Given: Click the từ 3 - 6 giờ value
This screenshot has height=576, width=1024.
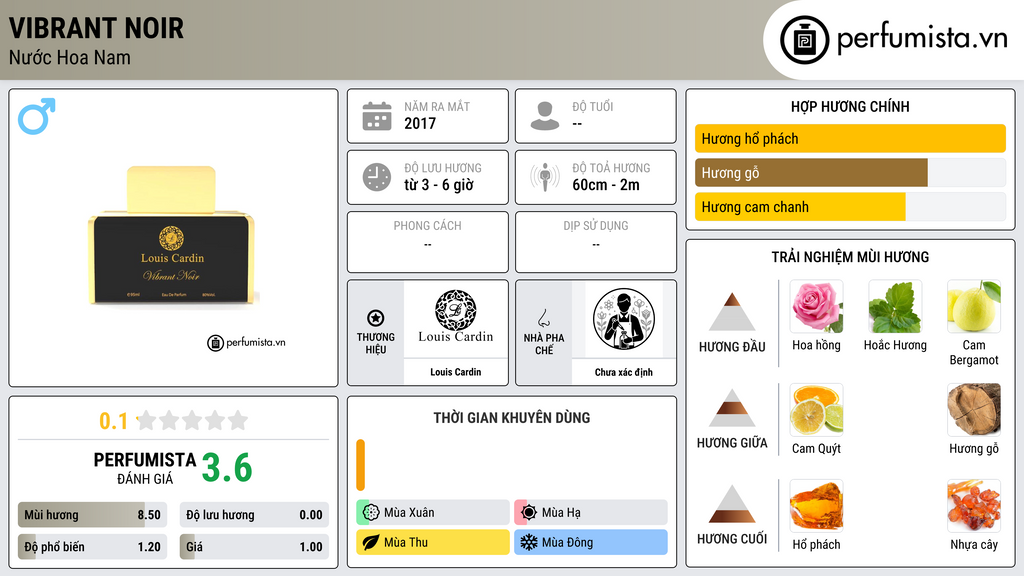Looking at the screenshot, I should [439, 185].
